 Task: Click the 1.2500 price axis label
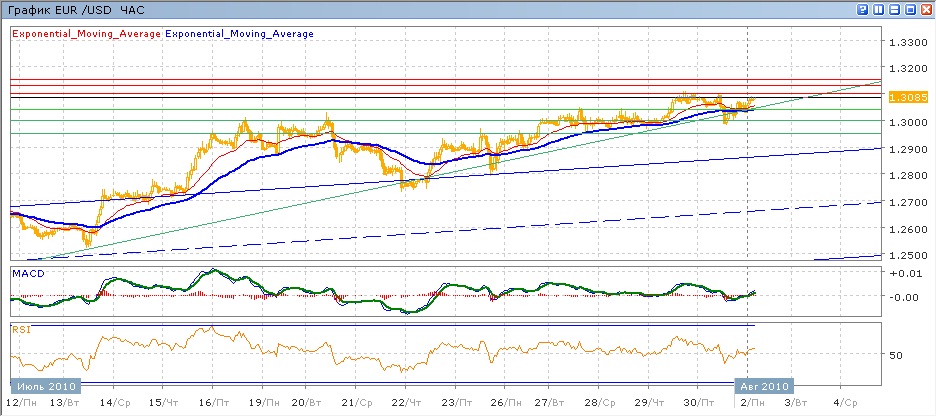[x=908, y=256]
